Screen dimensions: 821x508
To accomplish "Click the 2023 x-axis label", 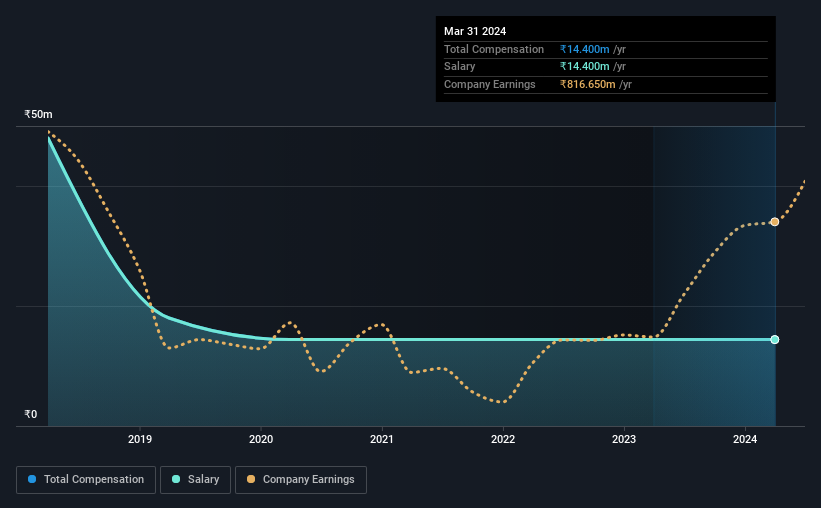I will pyautogui.click(x=624, y=439).
